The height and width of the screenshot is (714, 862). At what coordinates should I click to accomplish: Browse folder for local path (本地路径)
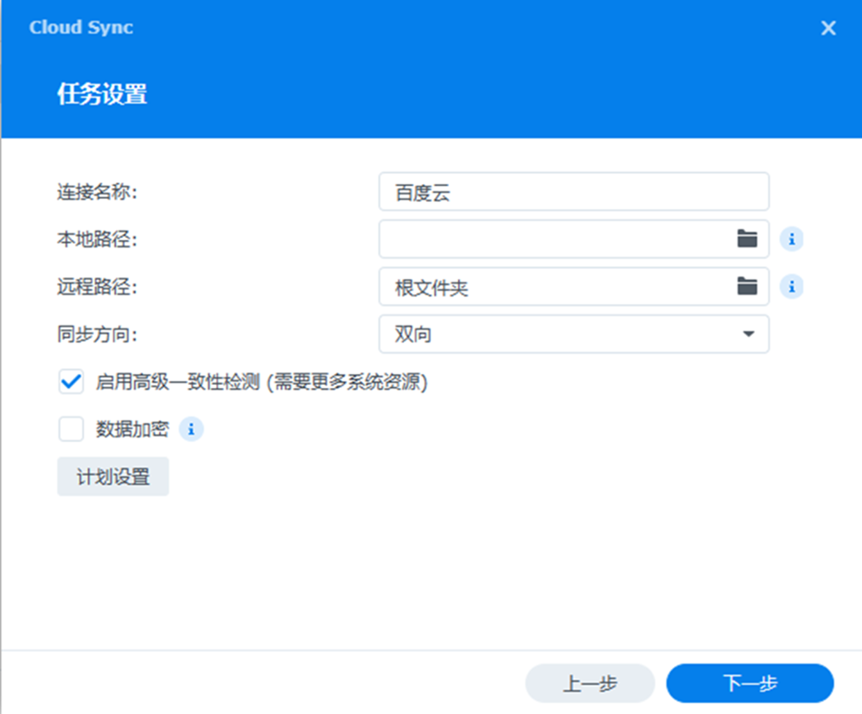point(747,239)
